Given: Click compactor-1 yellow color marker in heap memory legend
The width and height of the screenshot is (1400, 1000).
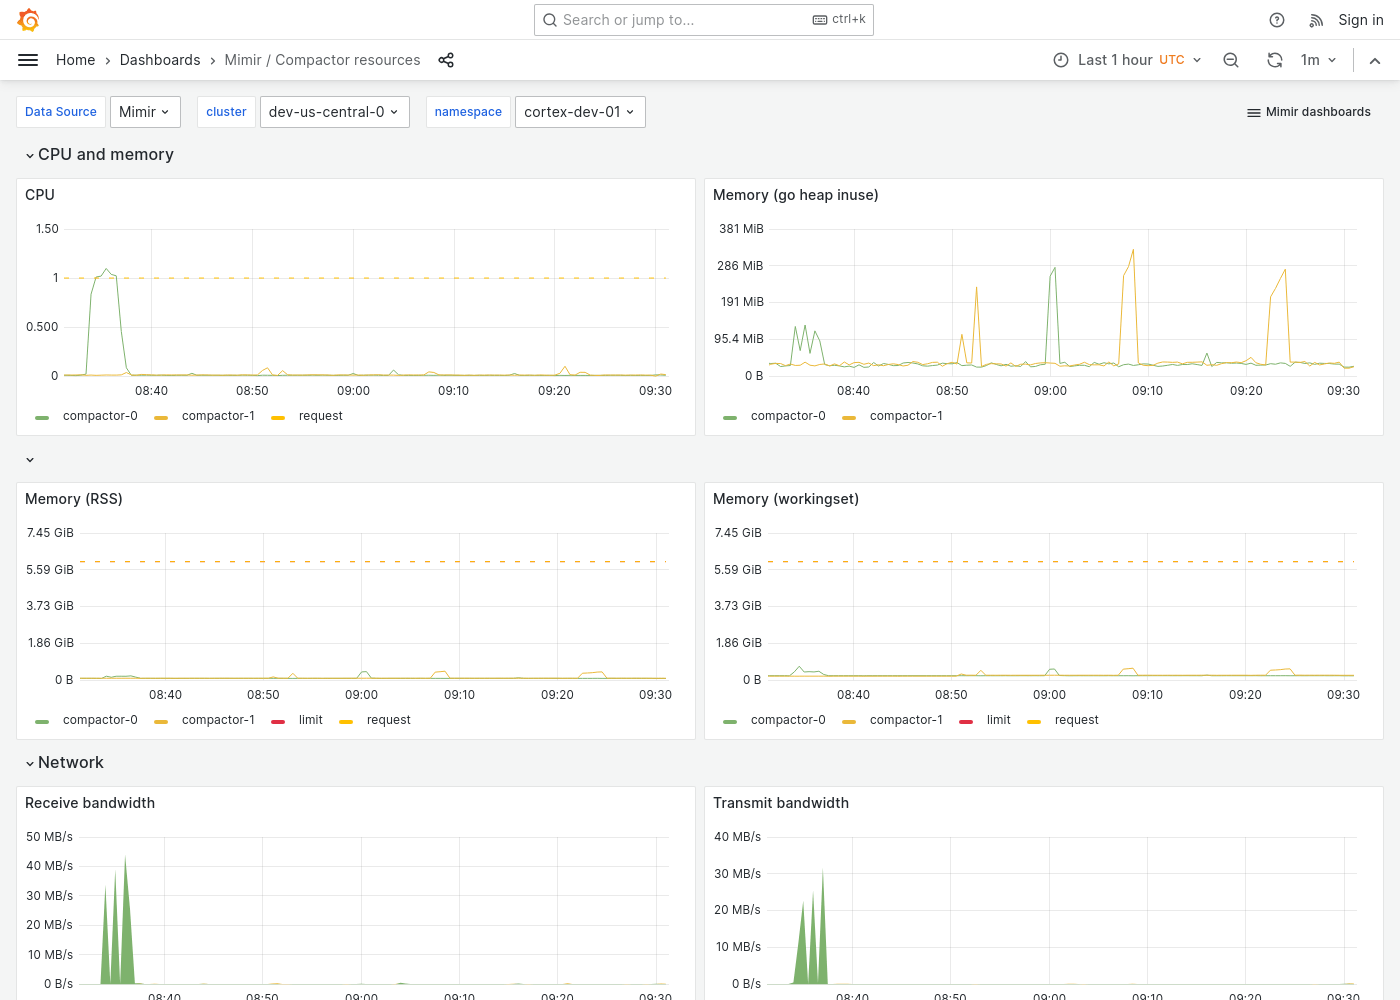Looking at the screenshot, I should click(849, 415).
